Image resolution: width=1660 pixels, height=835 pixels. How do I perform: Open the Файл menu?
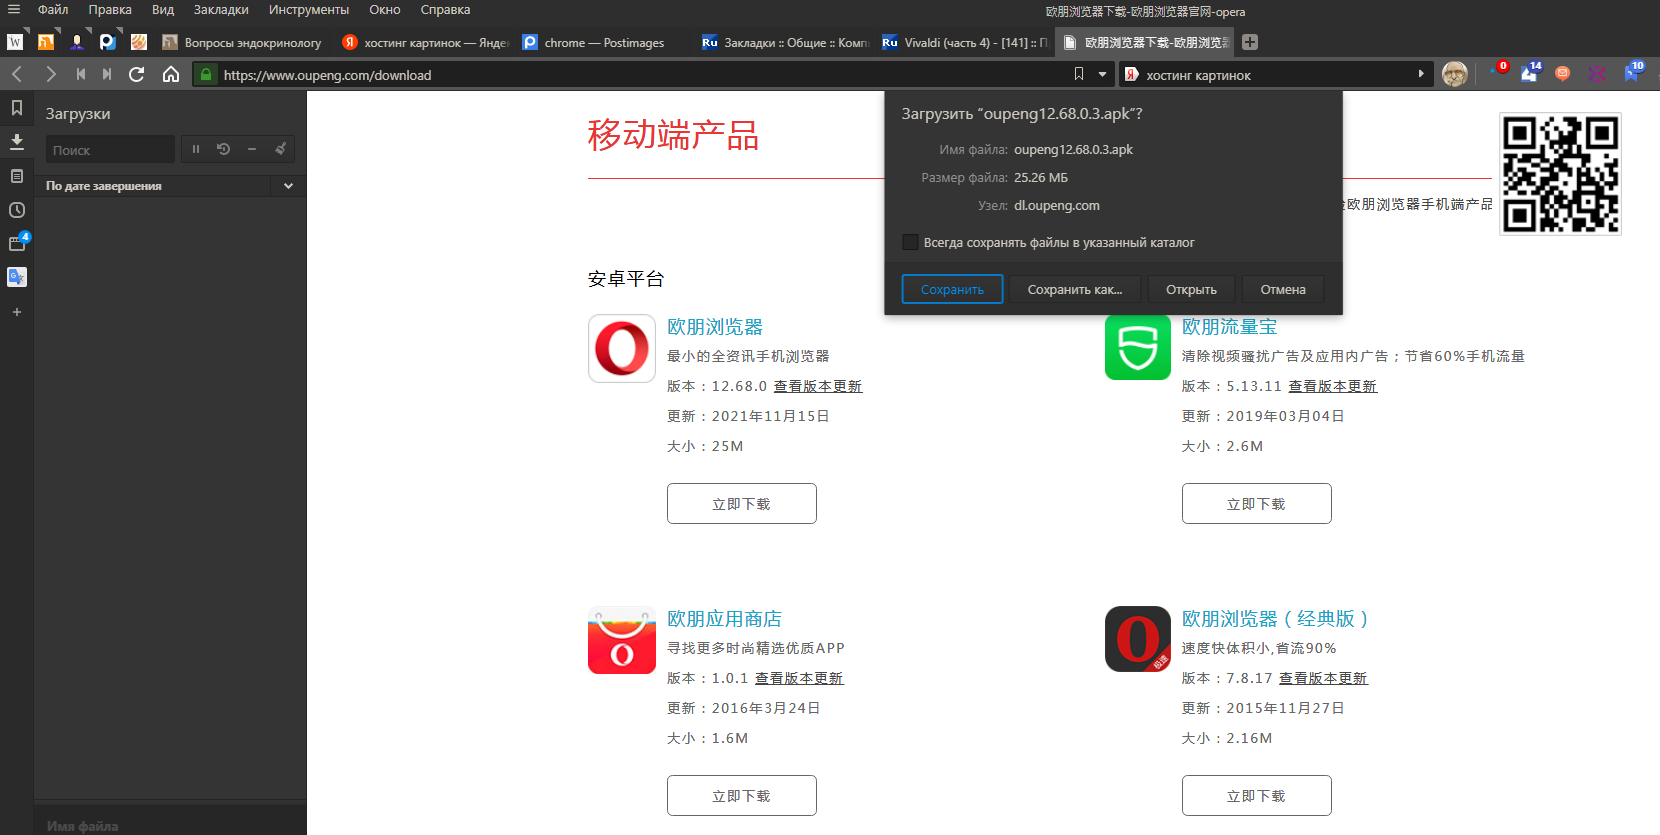click(53, 10)
